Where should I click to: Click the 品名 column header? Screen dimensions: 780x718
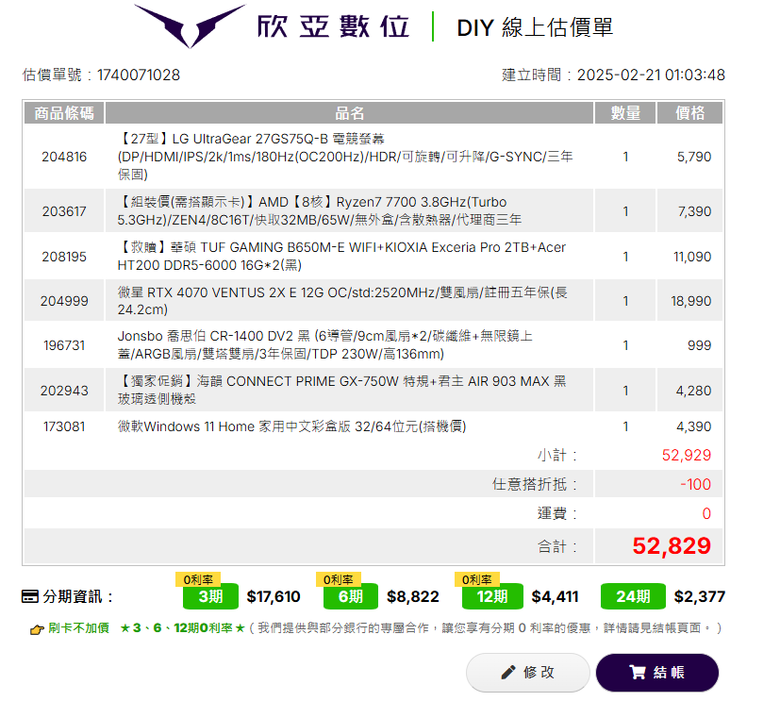[349, 113]
